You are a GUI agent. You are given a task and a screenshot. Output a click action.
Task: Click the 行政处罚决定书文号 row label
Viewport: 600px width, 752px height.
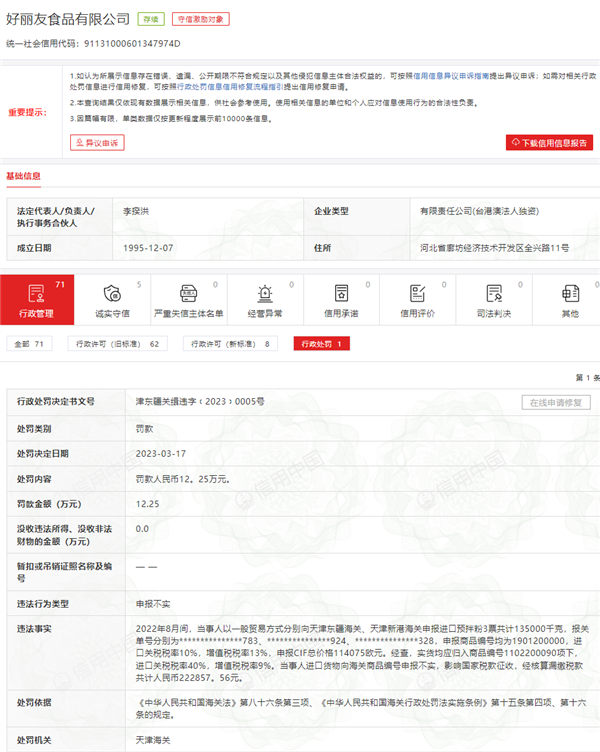(56, 401)
